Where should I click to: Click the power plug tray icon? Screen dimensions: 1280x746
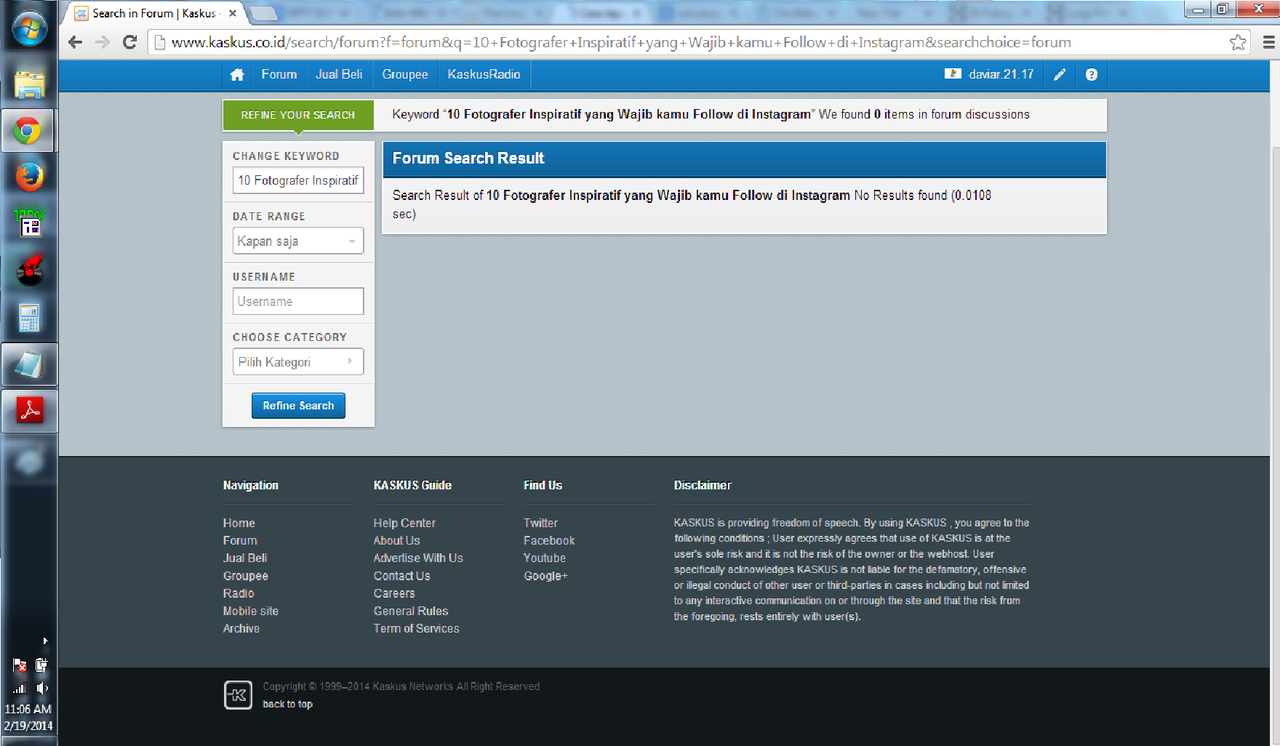[x=41, y=665]
